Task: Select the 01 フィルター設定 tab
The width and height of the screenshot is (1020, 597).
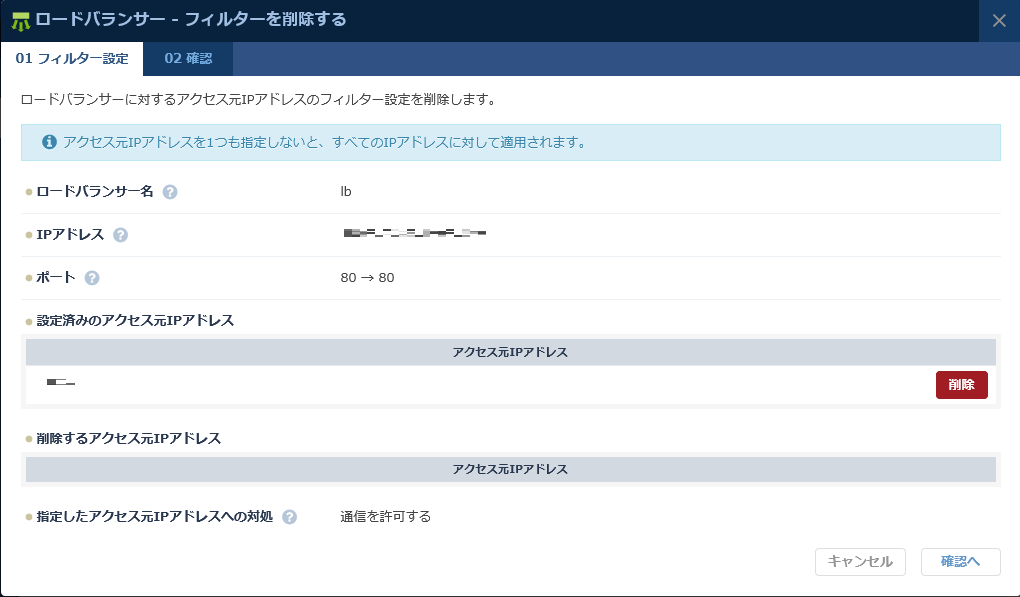Action: [x=70, y=58]
